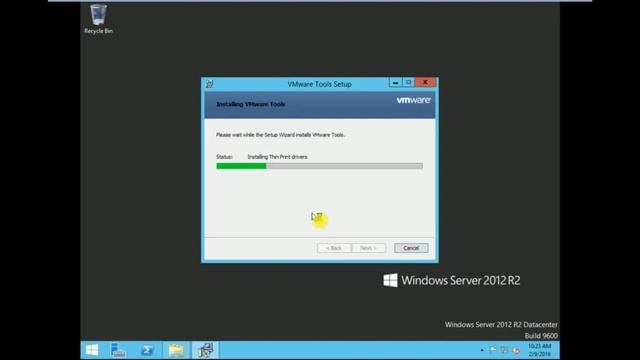Show hidden tray icons arrow
Image resolution: width=640 pixels, height=360 pixels.
click(x=482, y=350)
